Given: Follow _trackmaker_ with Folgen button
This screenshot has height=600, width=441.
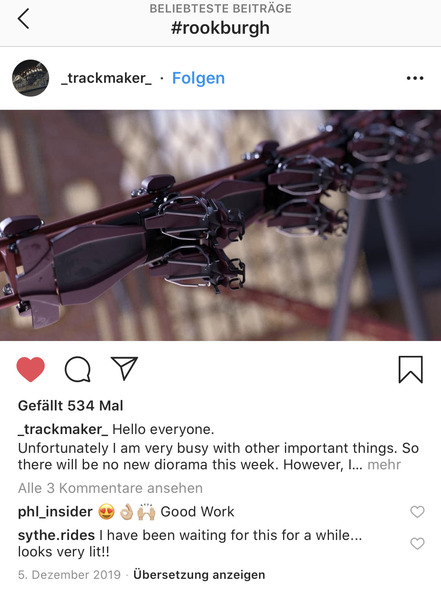Looking at the screenshot, I should 198,78.
